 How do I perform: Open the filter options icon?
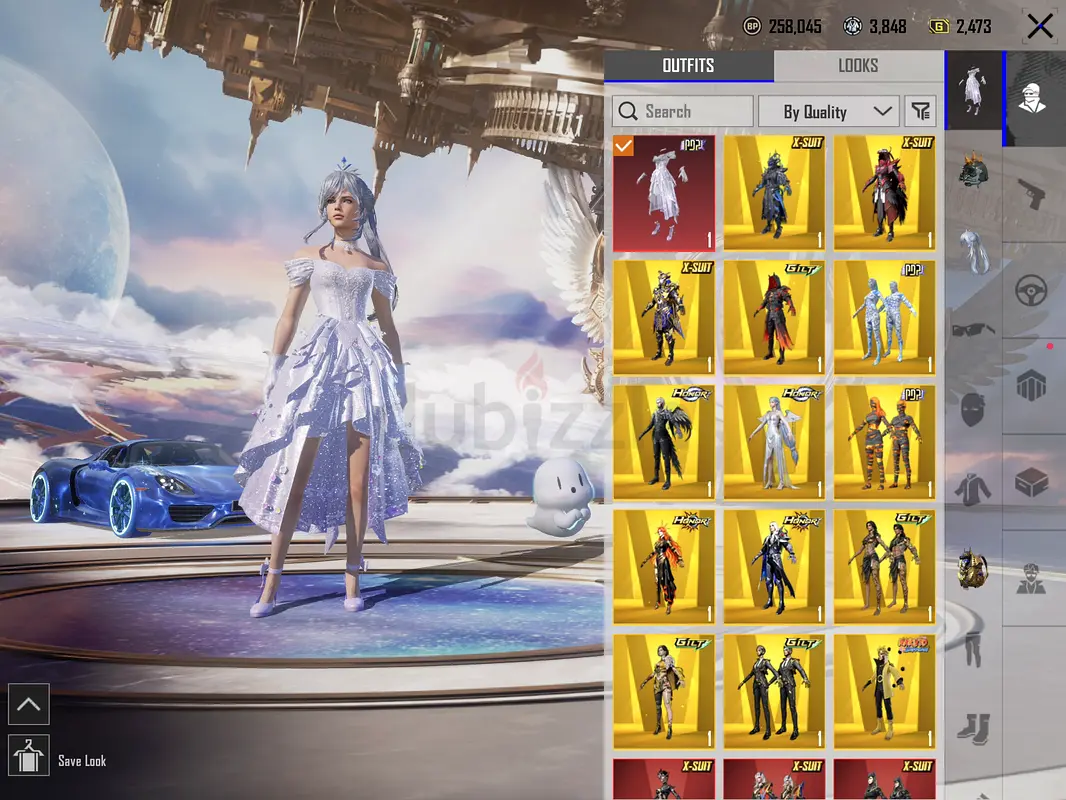(x=921, y=111)
